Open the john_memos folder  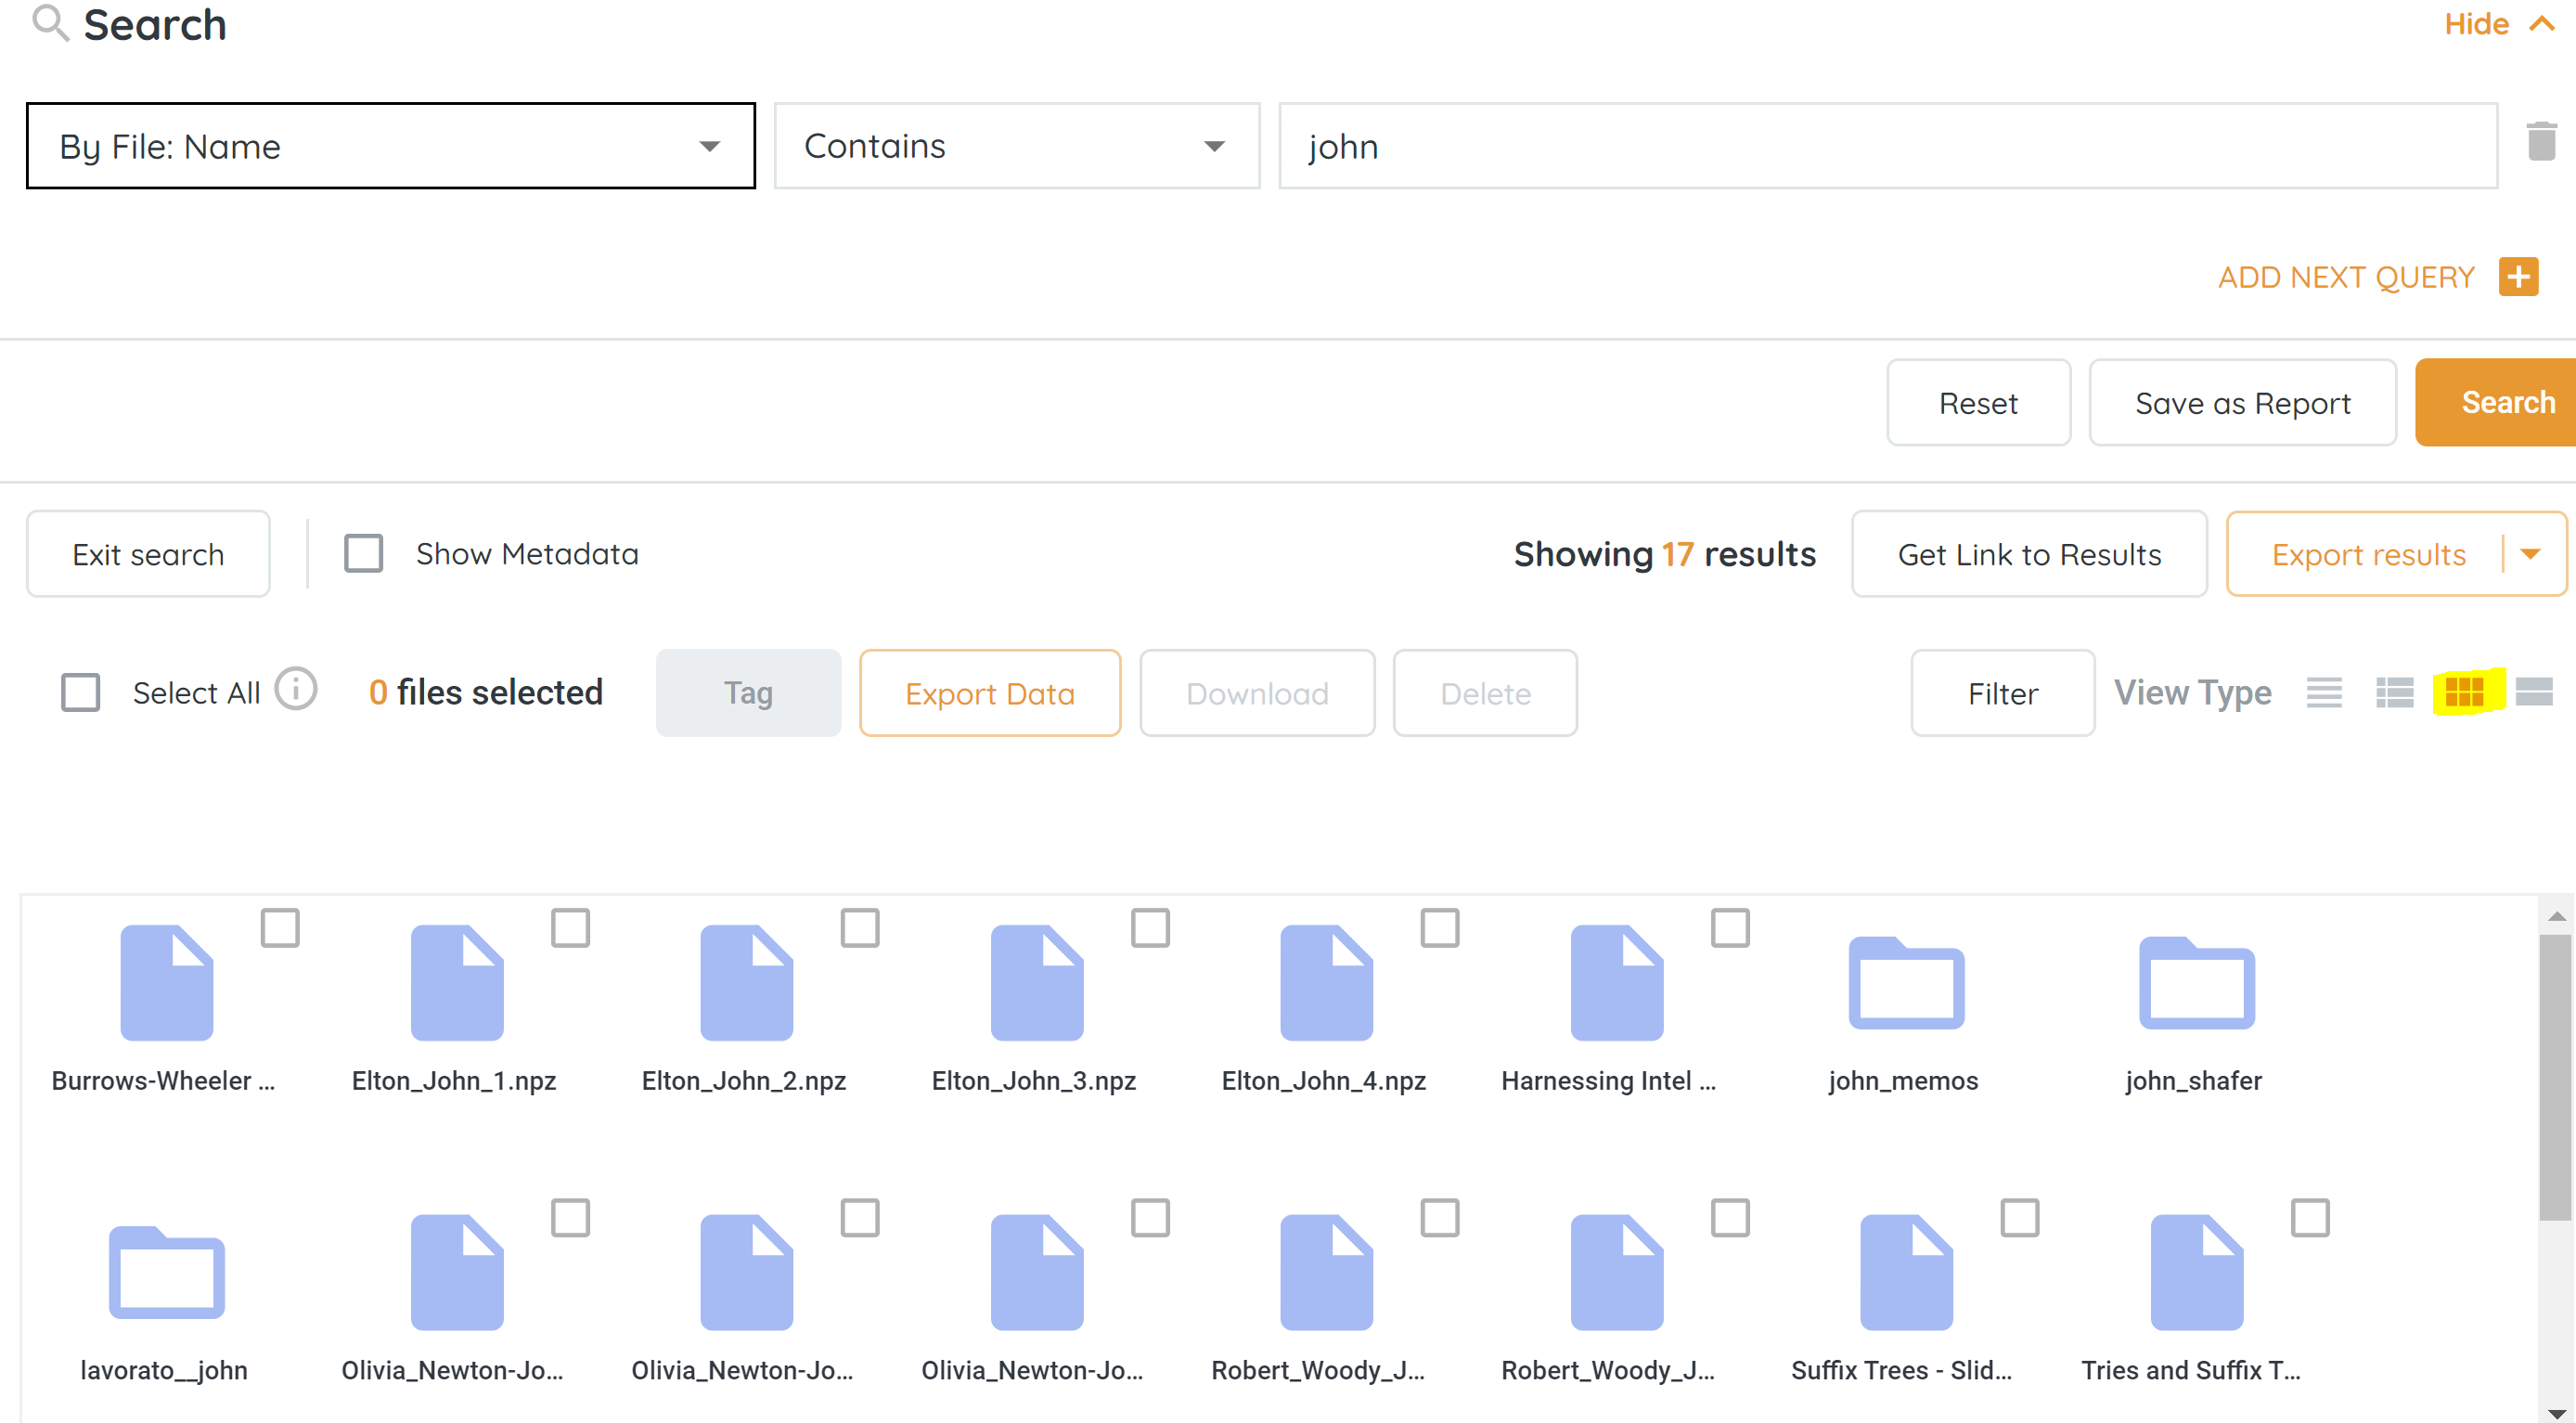(x=1905, y=984)
